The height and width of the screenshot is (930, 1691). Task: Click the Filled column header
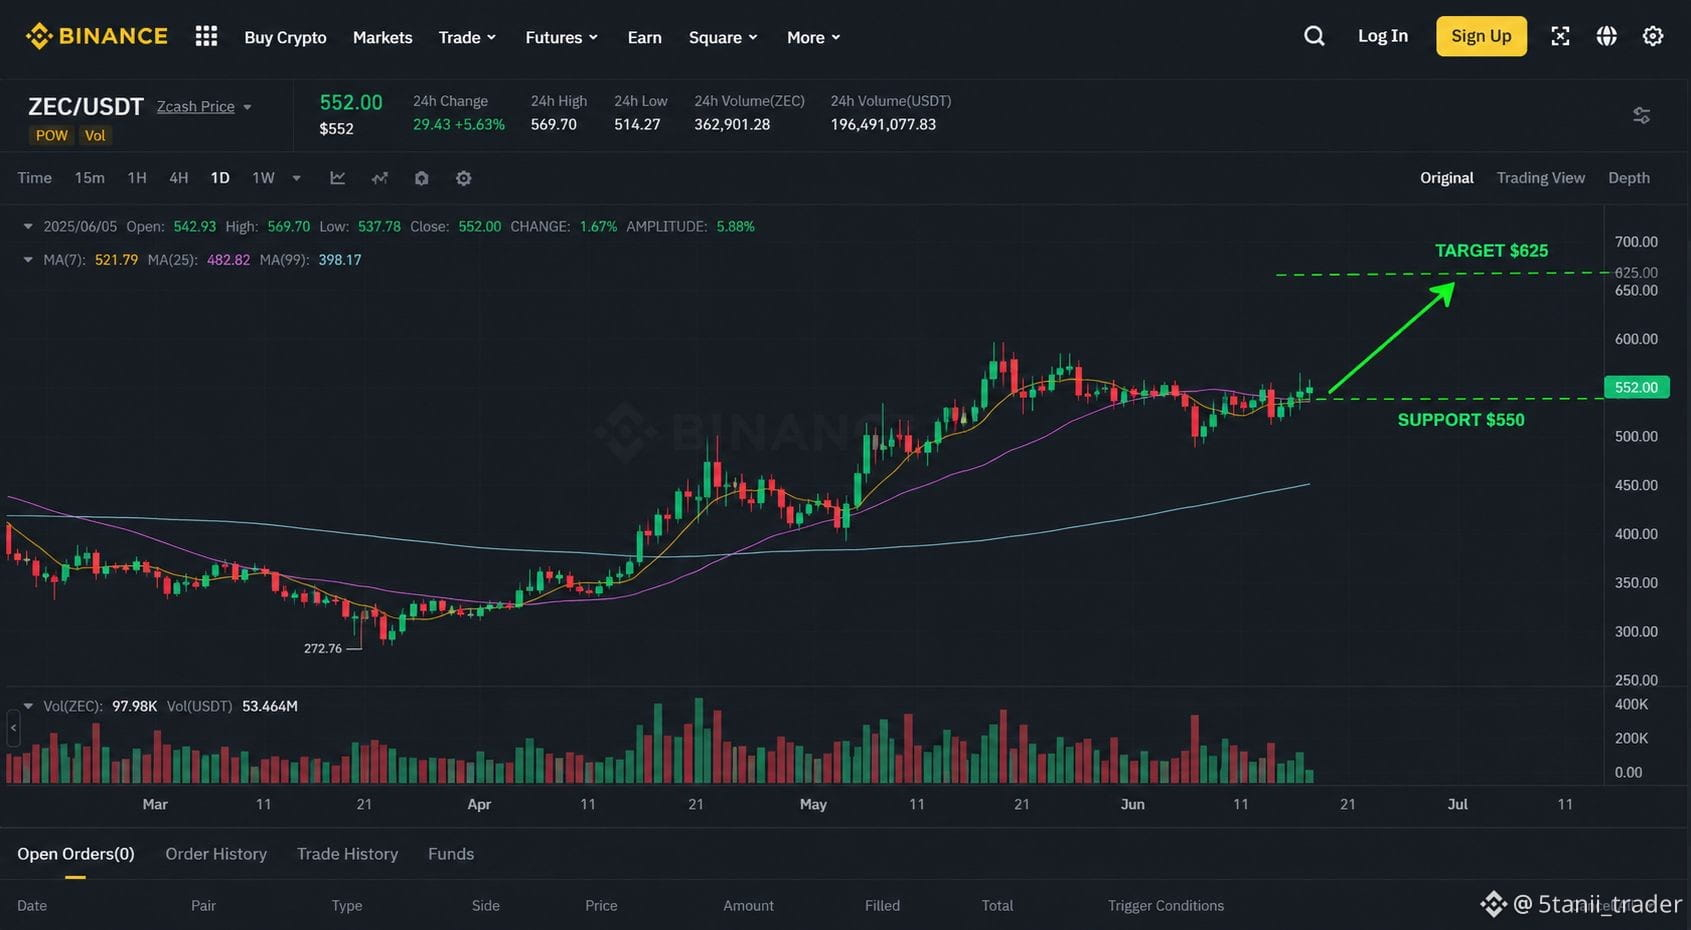tap(882, 906)
